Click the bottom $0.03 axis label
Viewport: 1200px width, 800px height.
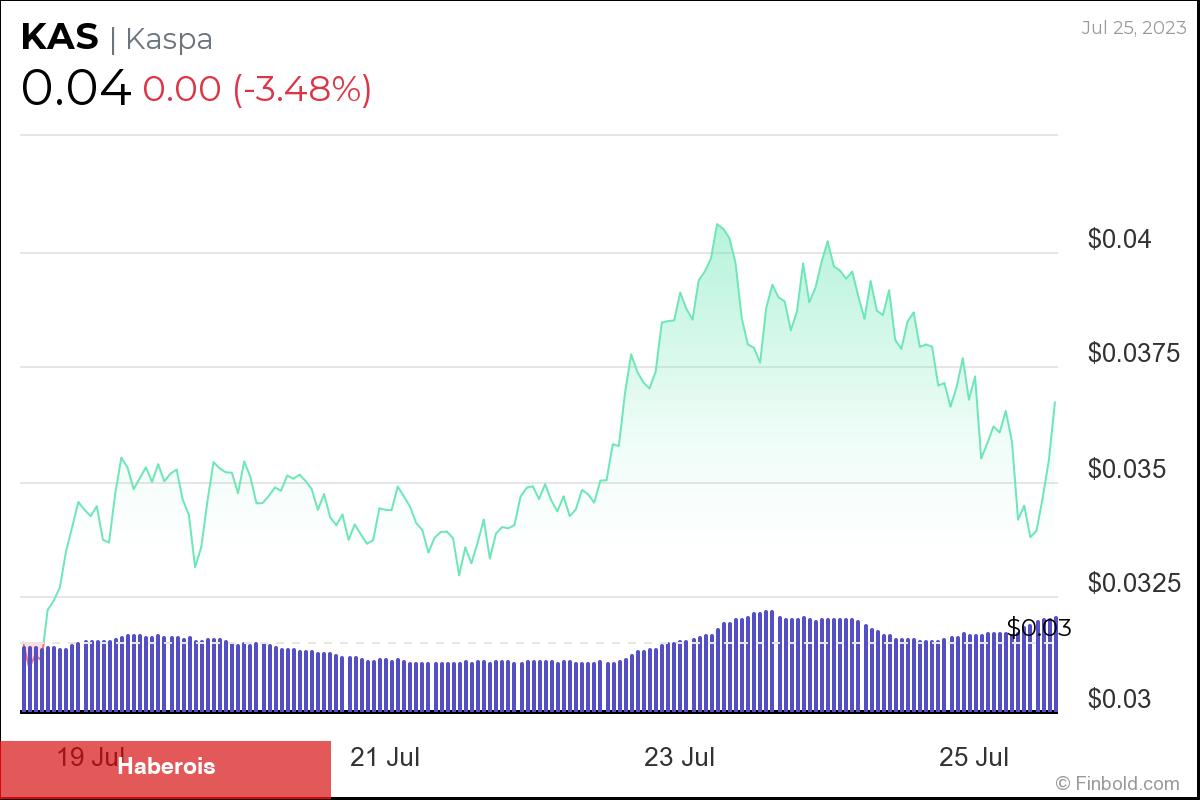[x=1120, y=699]
